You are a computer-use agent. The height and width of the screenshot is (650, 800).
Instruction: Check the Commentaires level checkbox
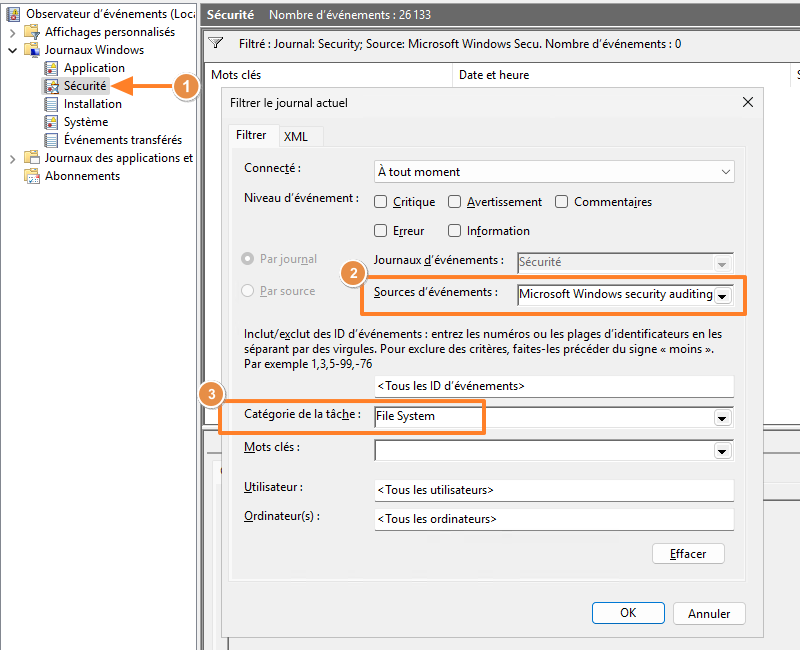561,202
